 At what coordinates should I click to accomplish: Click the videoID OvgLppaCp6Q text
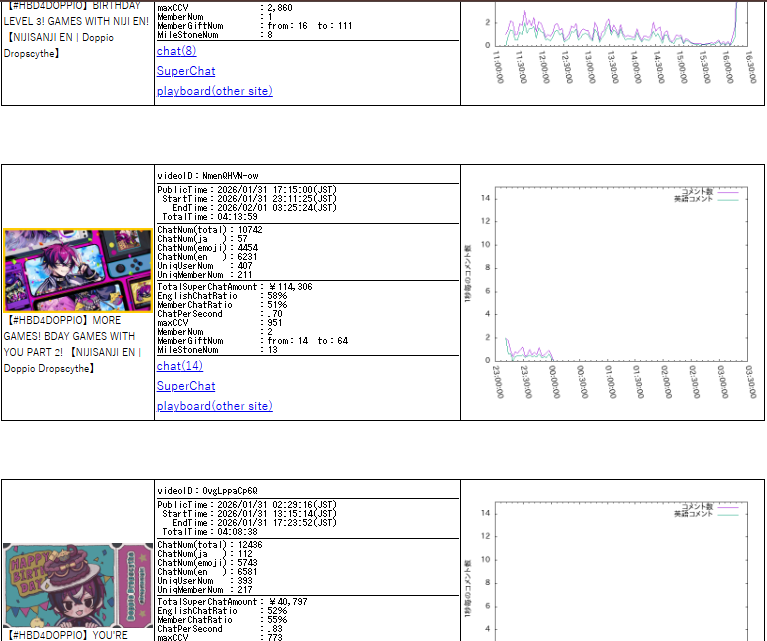click(x=207, y=491)
